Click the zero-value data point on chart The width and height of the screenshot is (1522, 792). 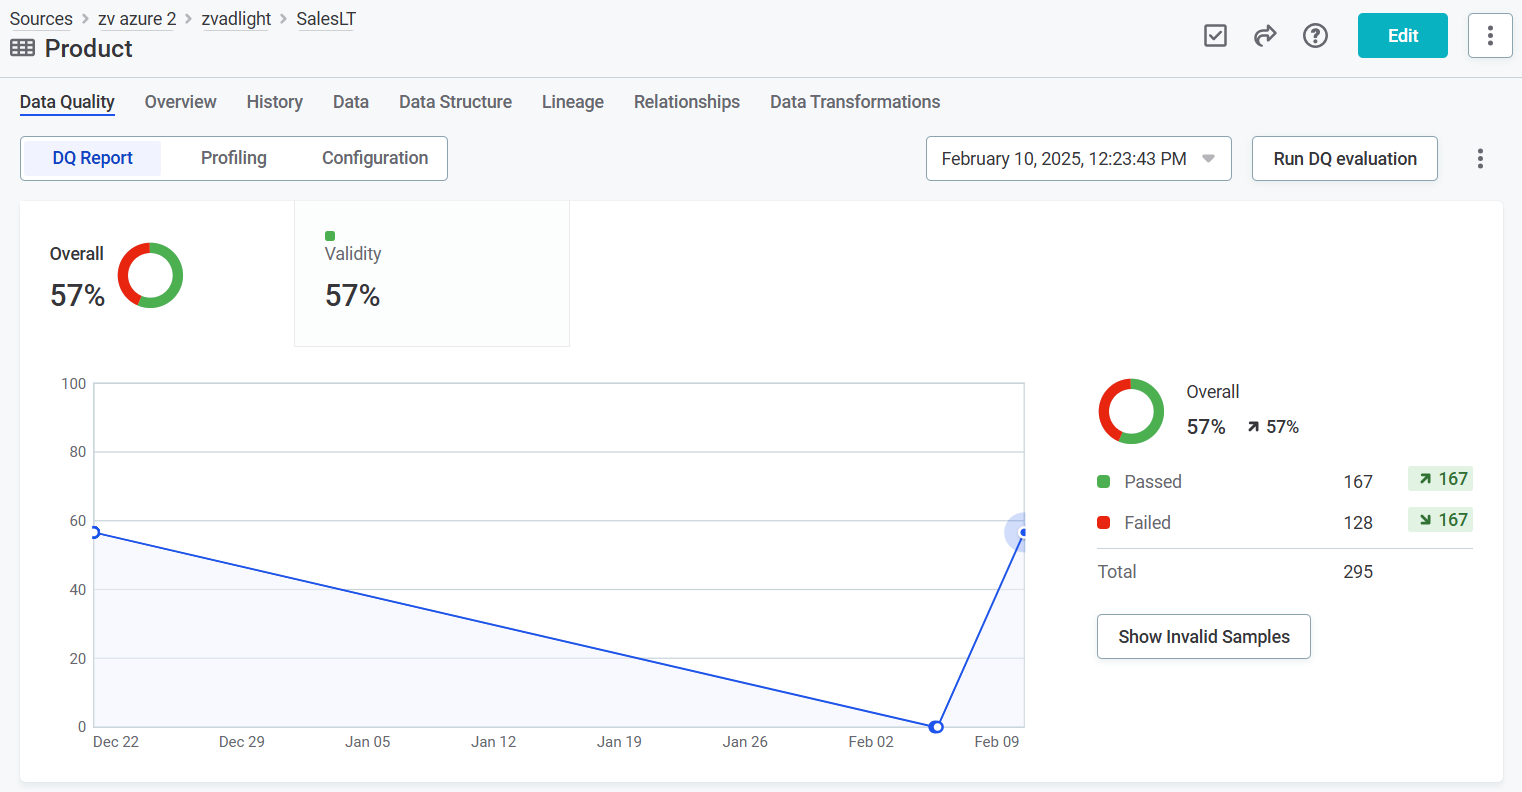tap(936, 727)
